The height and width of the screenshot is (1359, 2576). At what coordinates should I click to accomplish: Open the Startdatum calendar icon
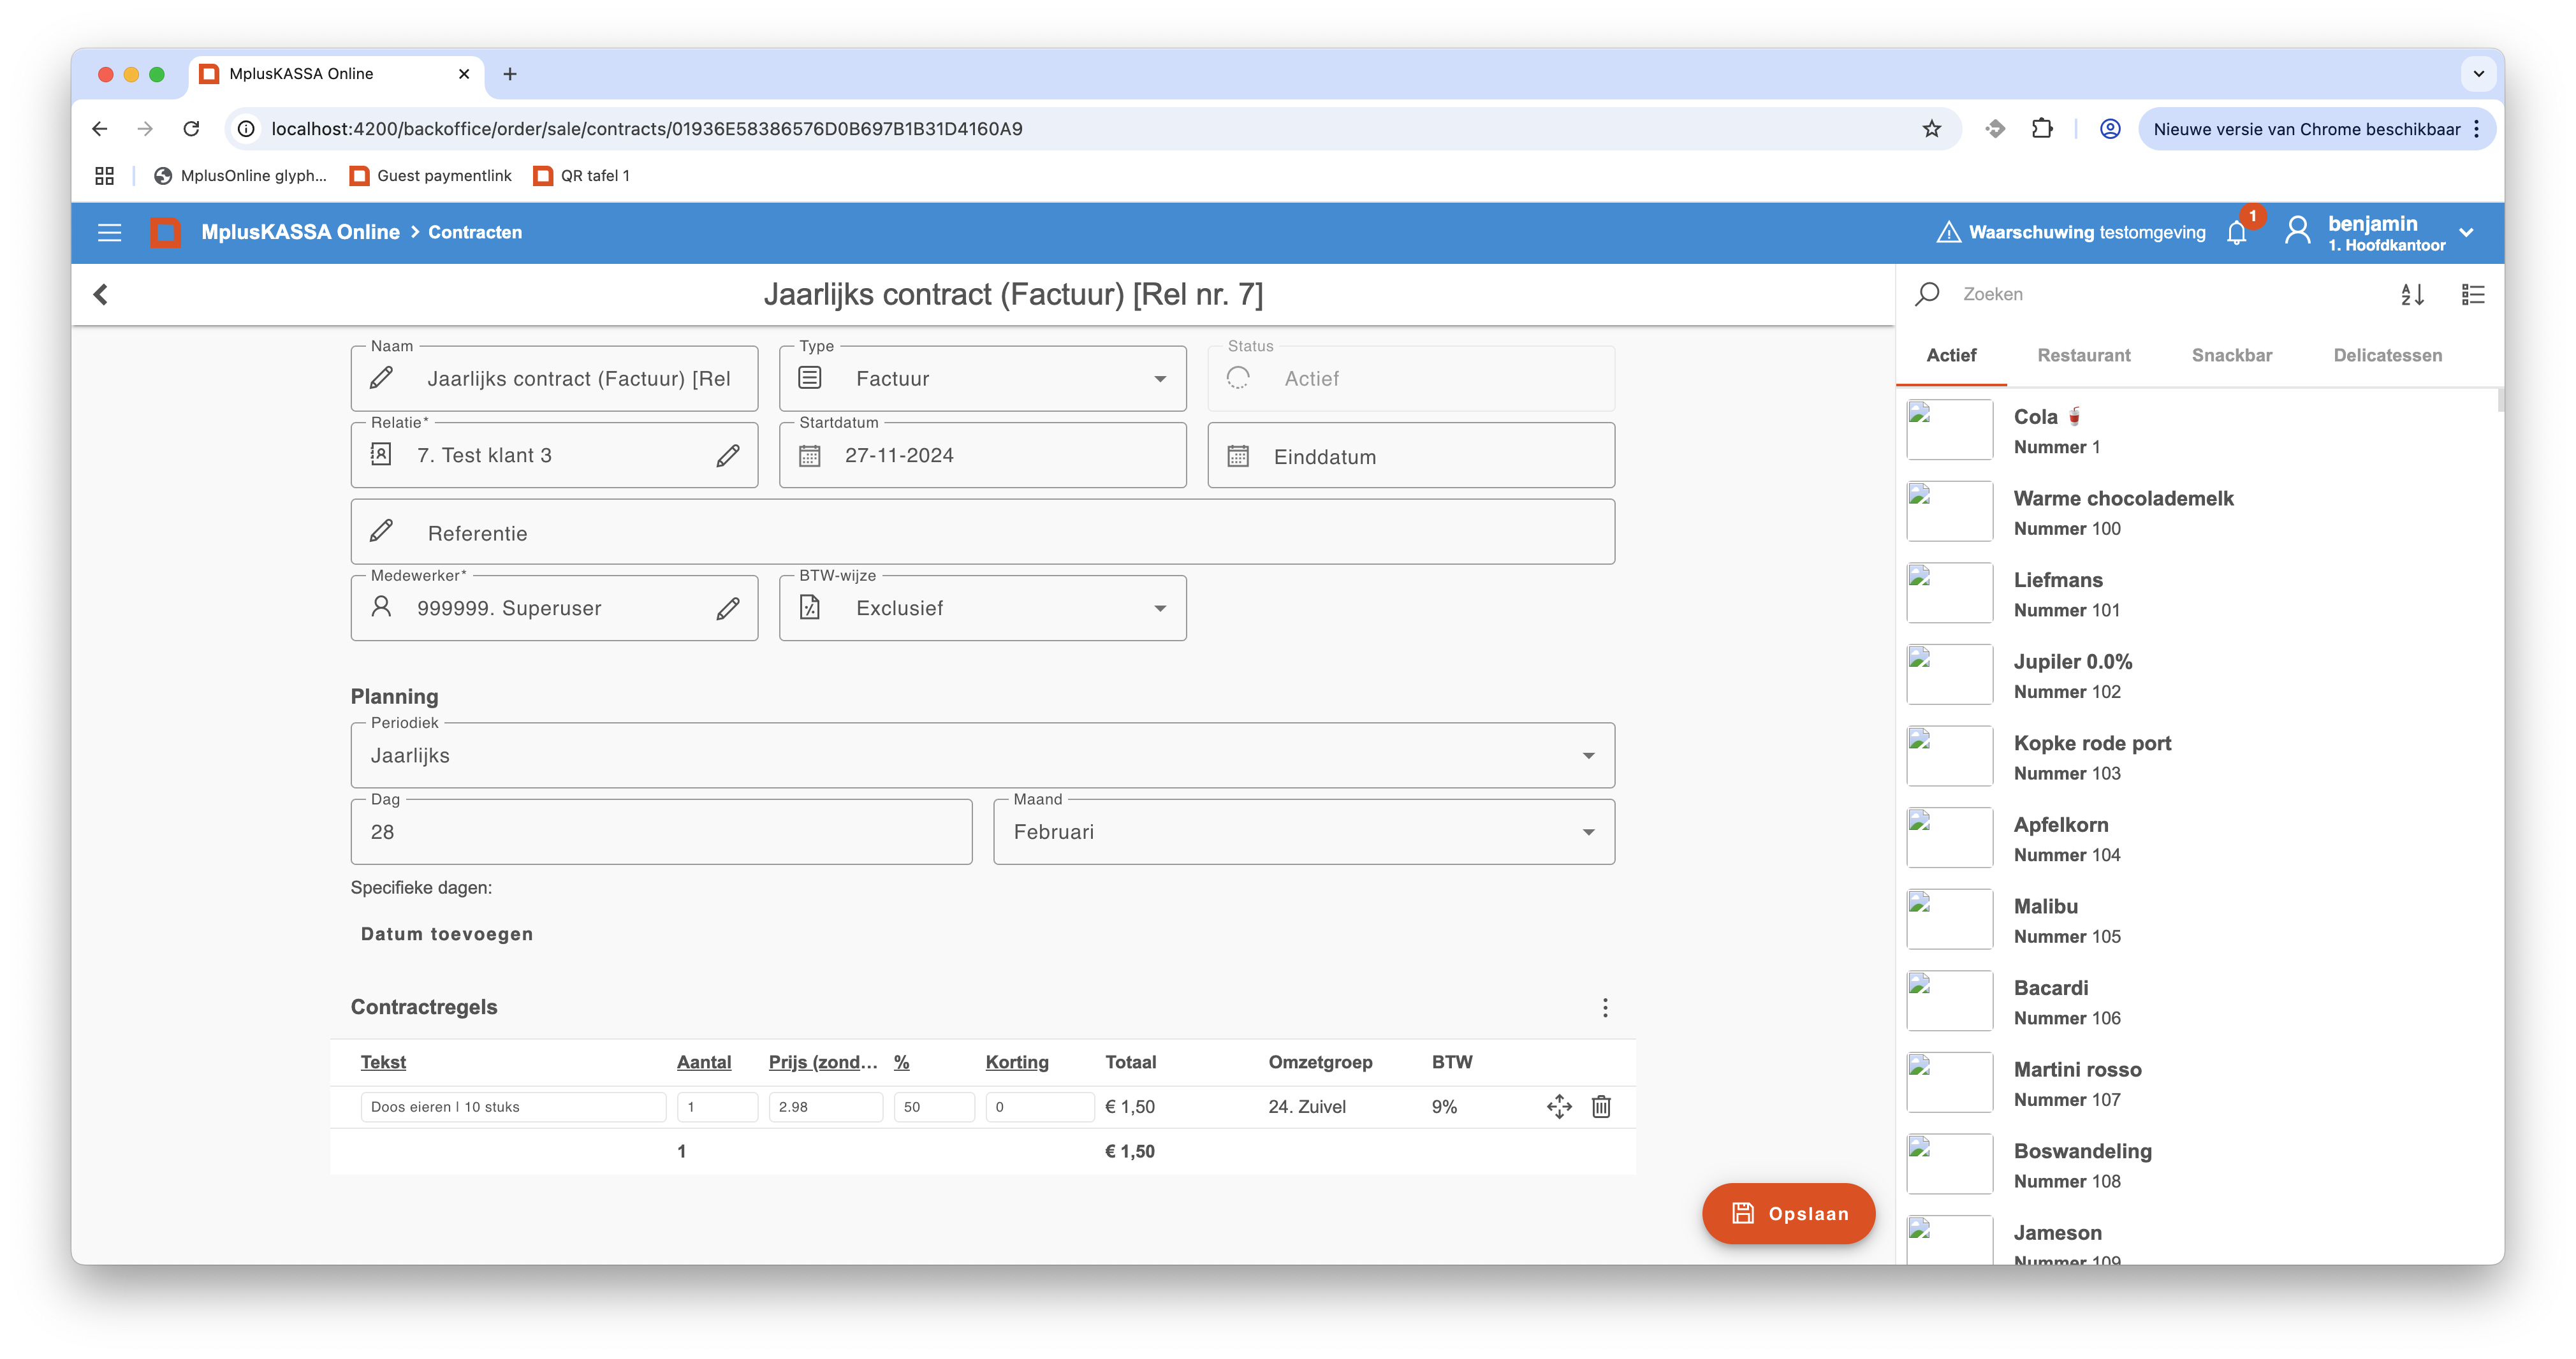(810, 455)
